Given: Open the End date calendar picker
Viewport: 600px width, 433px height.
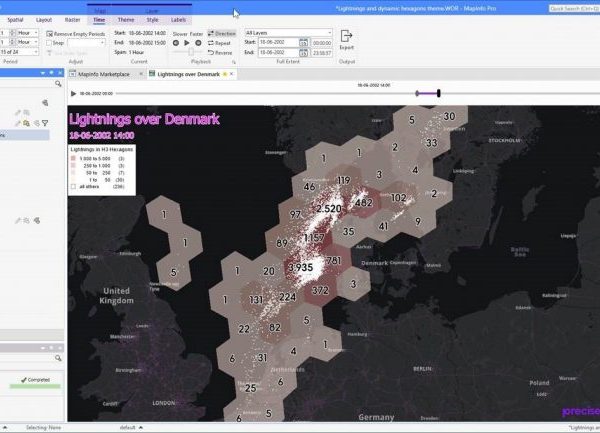Looking at the screenshot, I should [303, 52].
